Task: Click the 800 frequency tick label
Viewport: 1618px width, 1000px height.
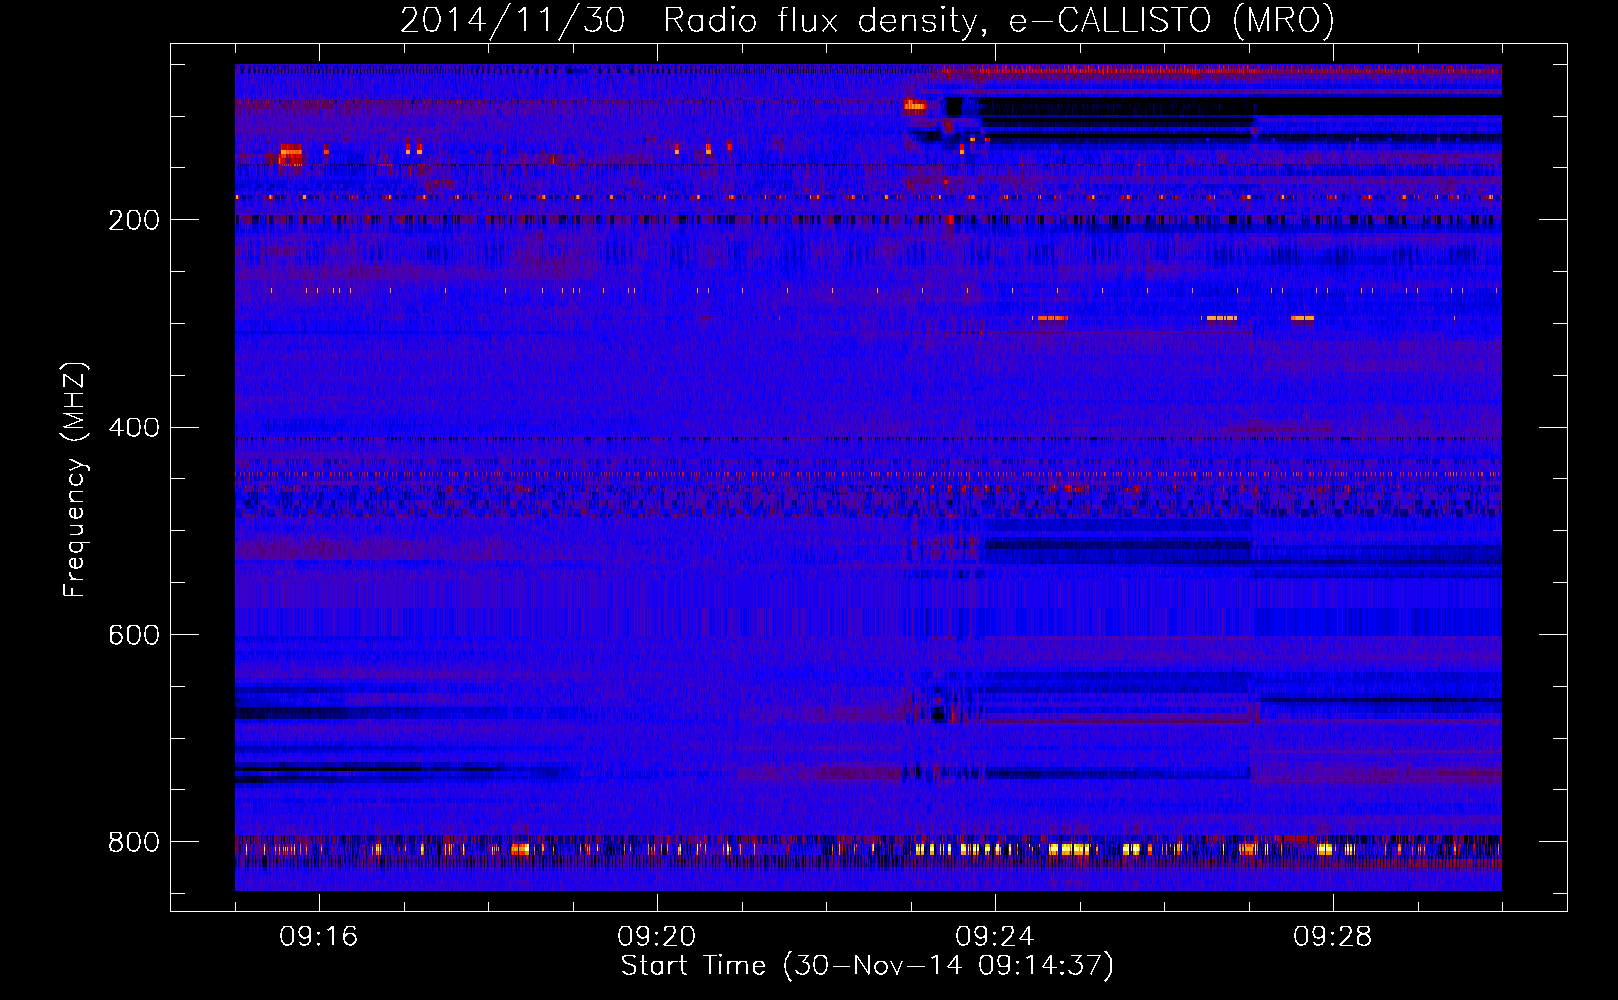Action: tap(134, 842)
